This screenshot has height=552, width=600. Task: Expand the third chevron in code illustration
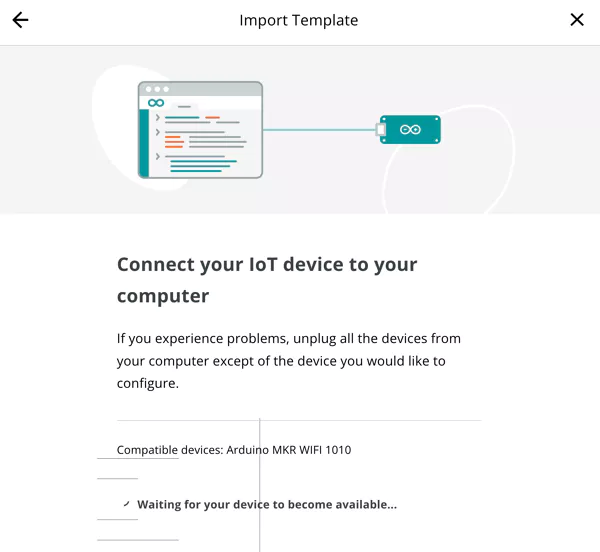[x=158, y=156]
